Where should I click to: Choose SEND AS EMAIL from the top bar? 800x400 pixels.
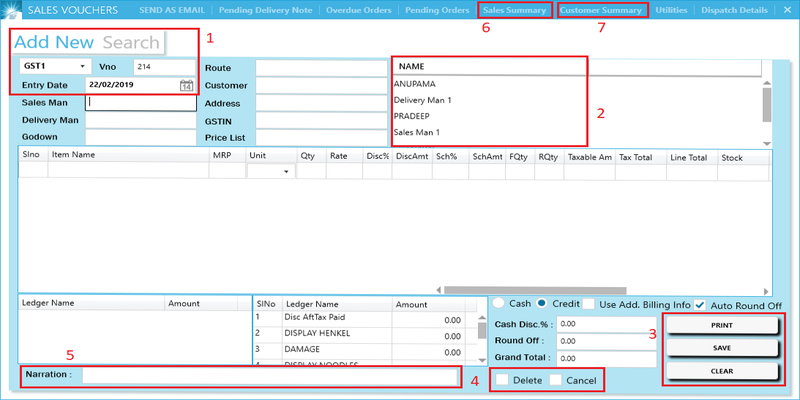[x=172, y=10]
